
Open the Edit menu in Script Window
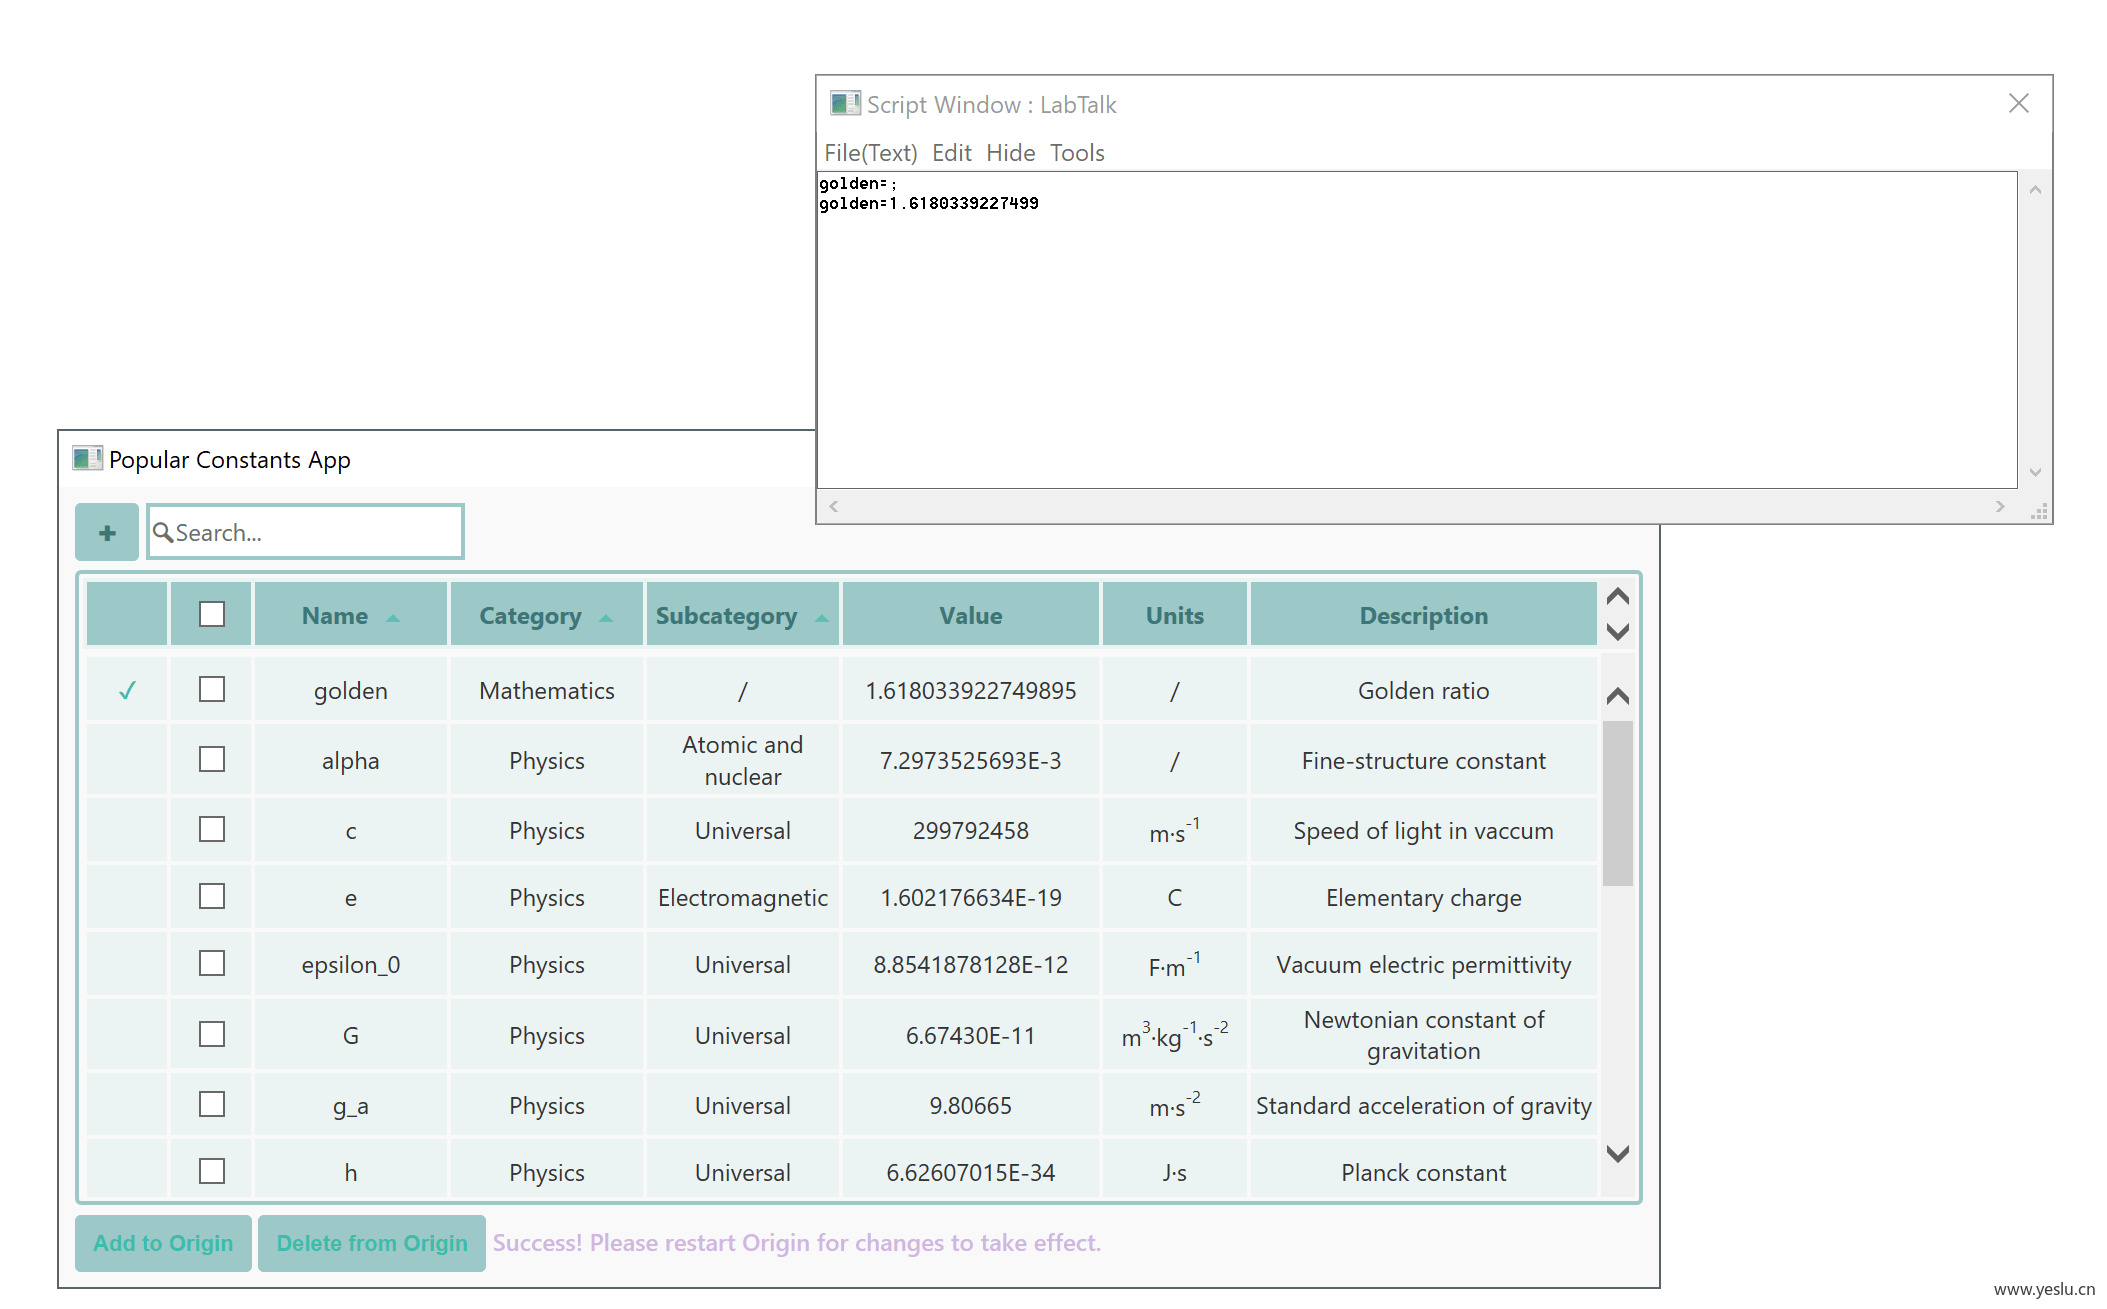coord(951,153)
